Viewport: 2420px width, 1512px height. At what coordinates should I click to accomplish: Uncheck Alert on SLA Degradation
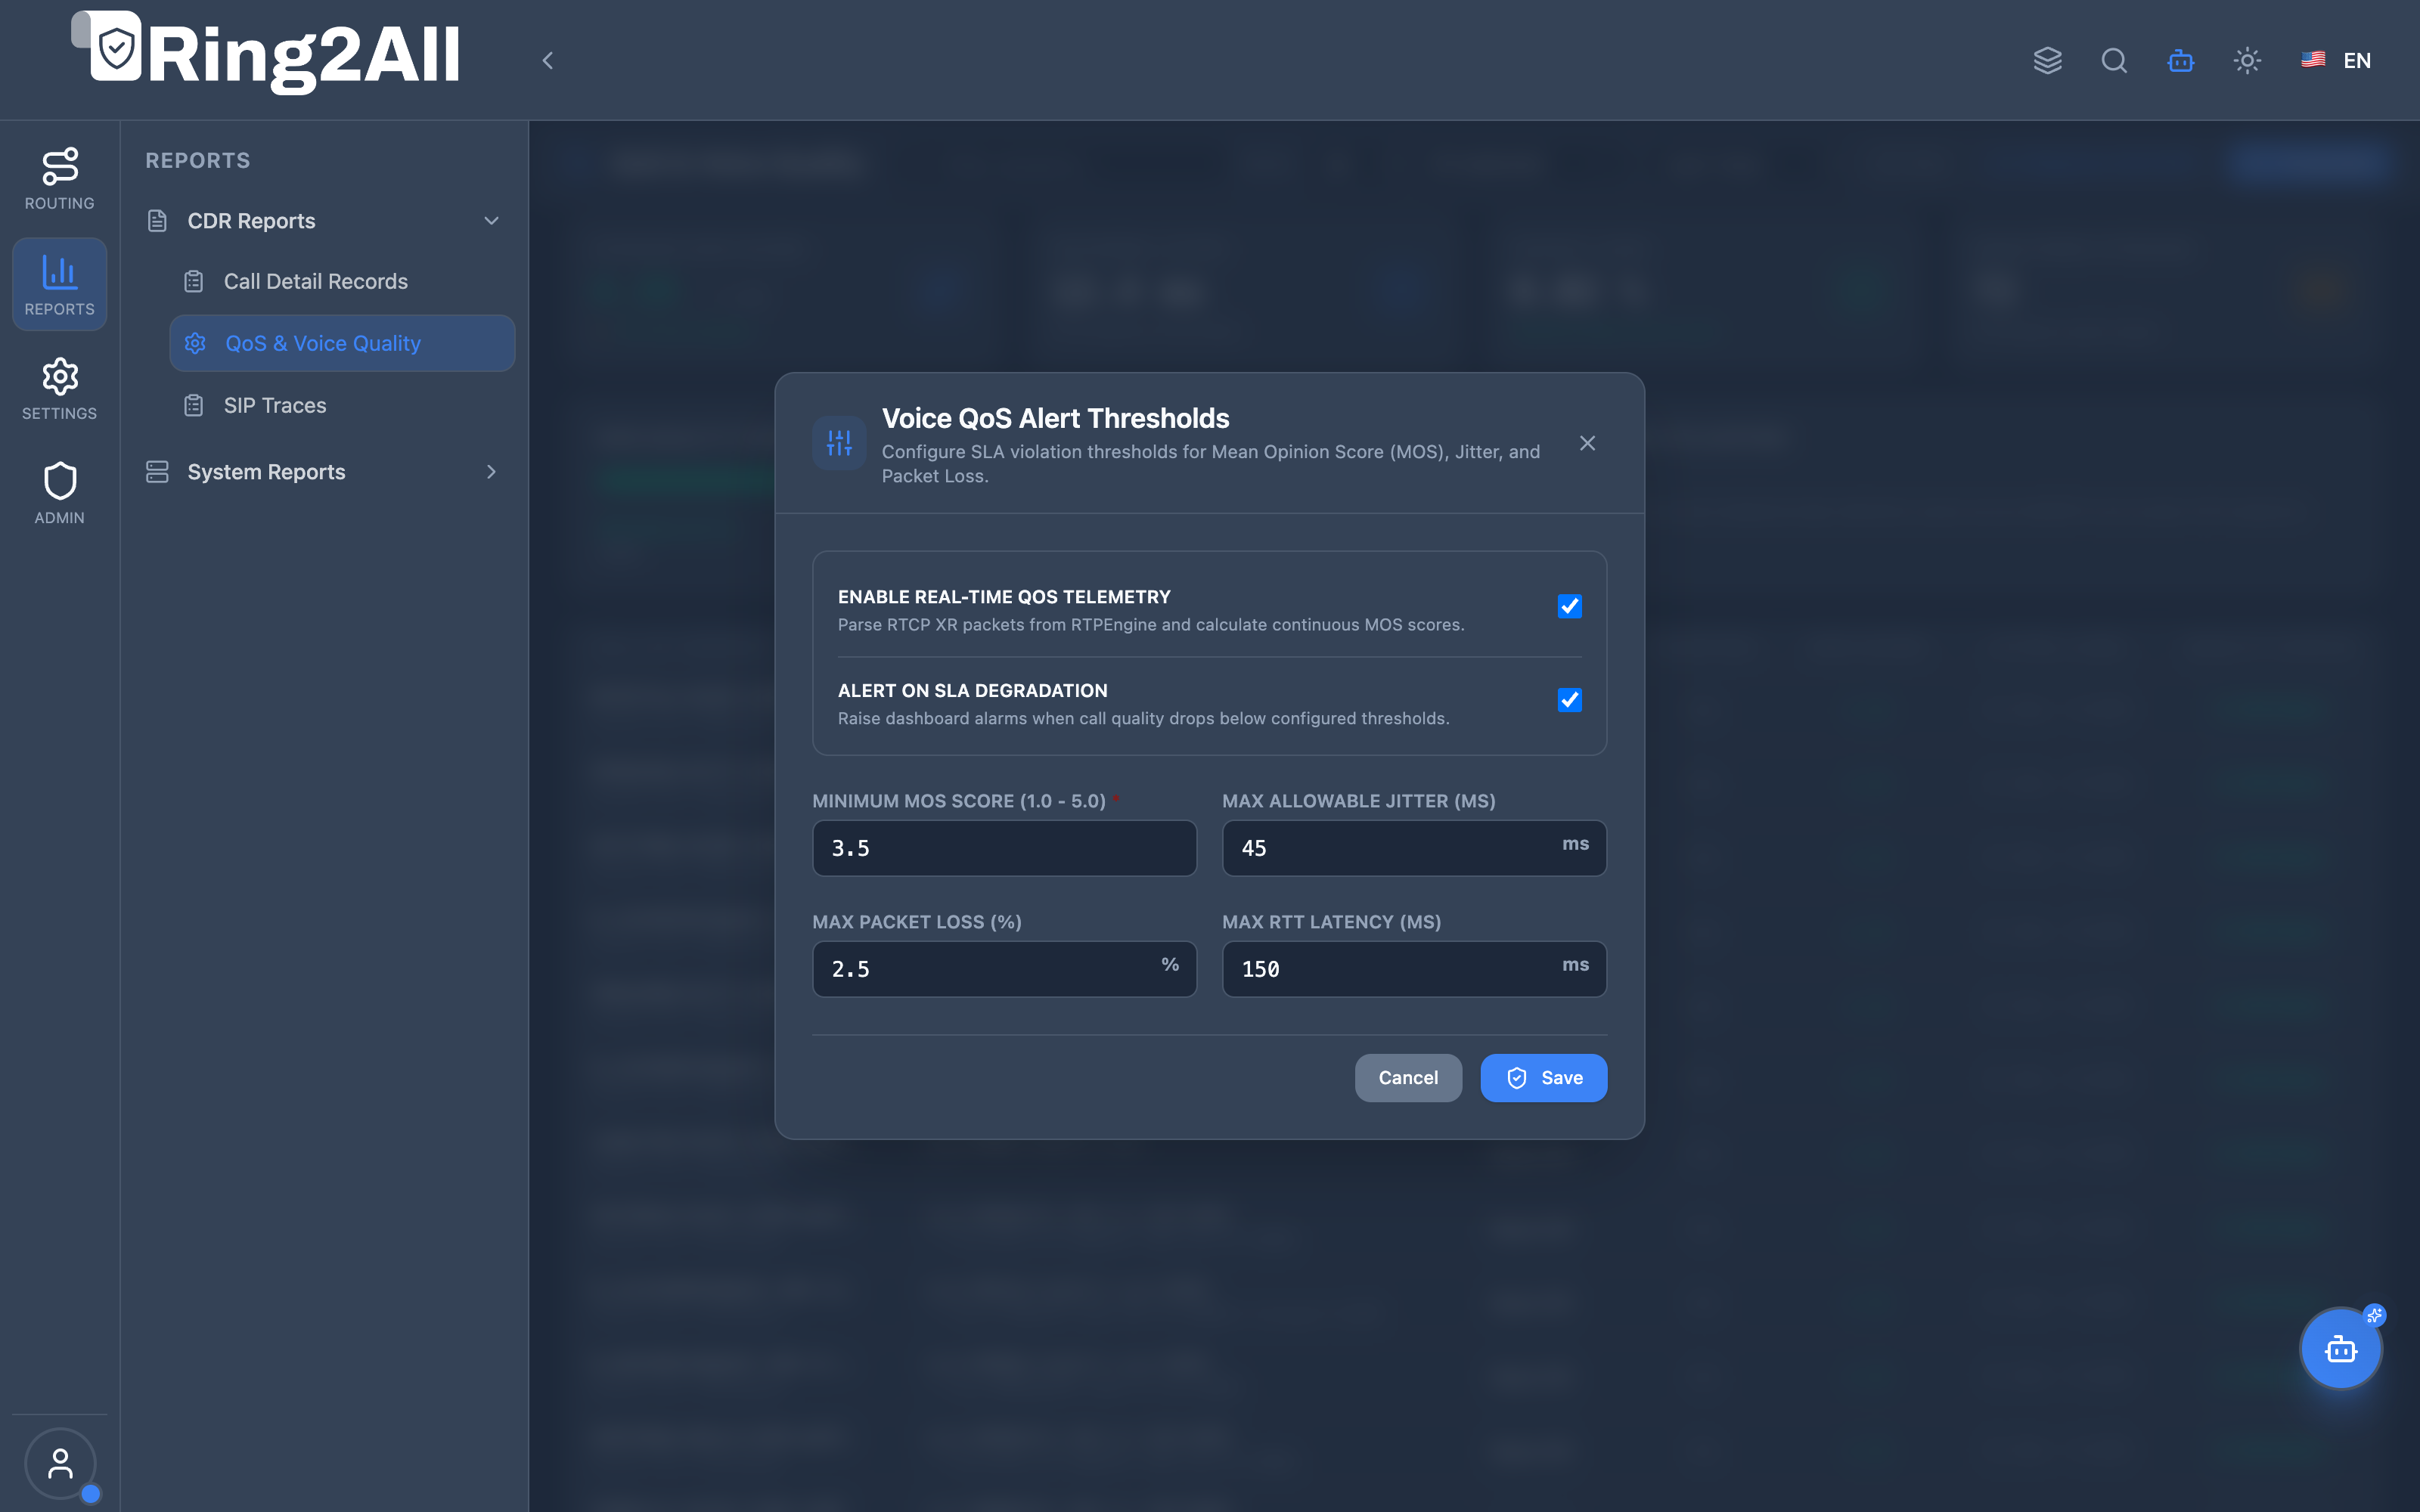point(1569,700)
